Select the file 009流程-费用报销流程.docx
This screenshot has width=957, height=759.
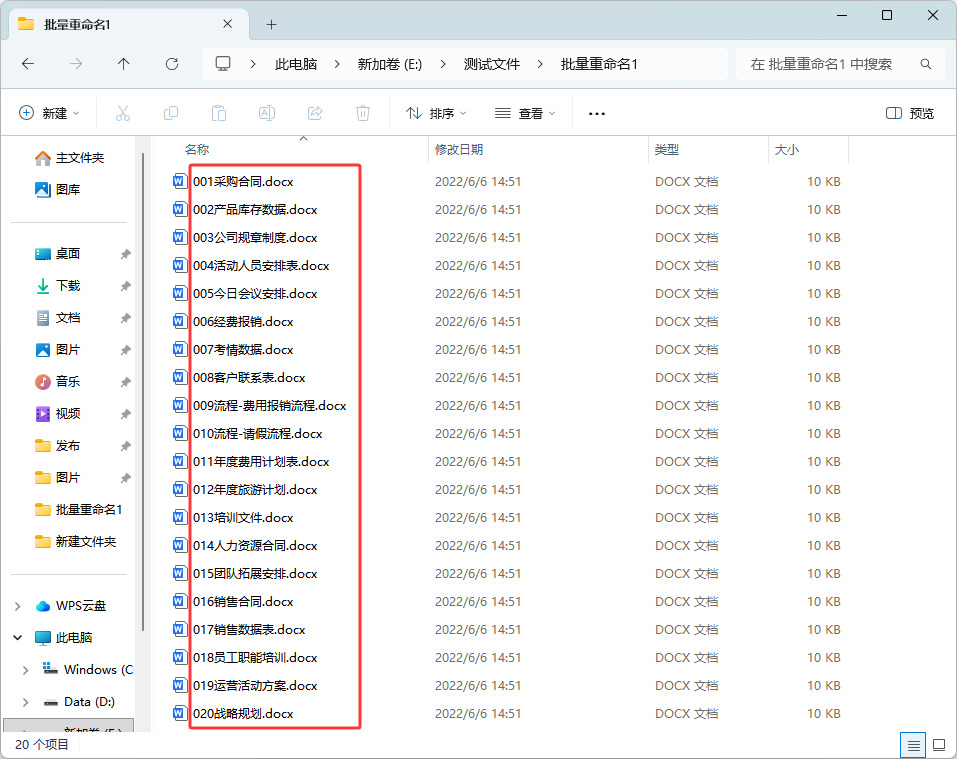[270, 406]
